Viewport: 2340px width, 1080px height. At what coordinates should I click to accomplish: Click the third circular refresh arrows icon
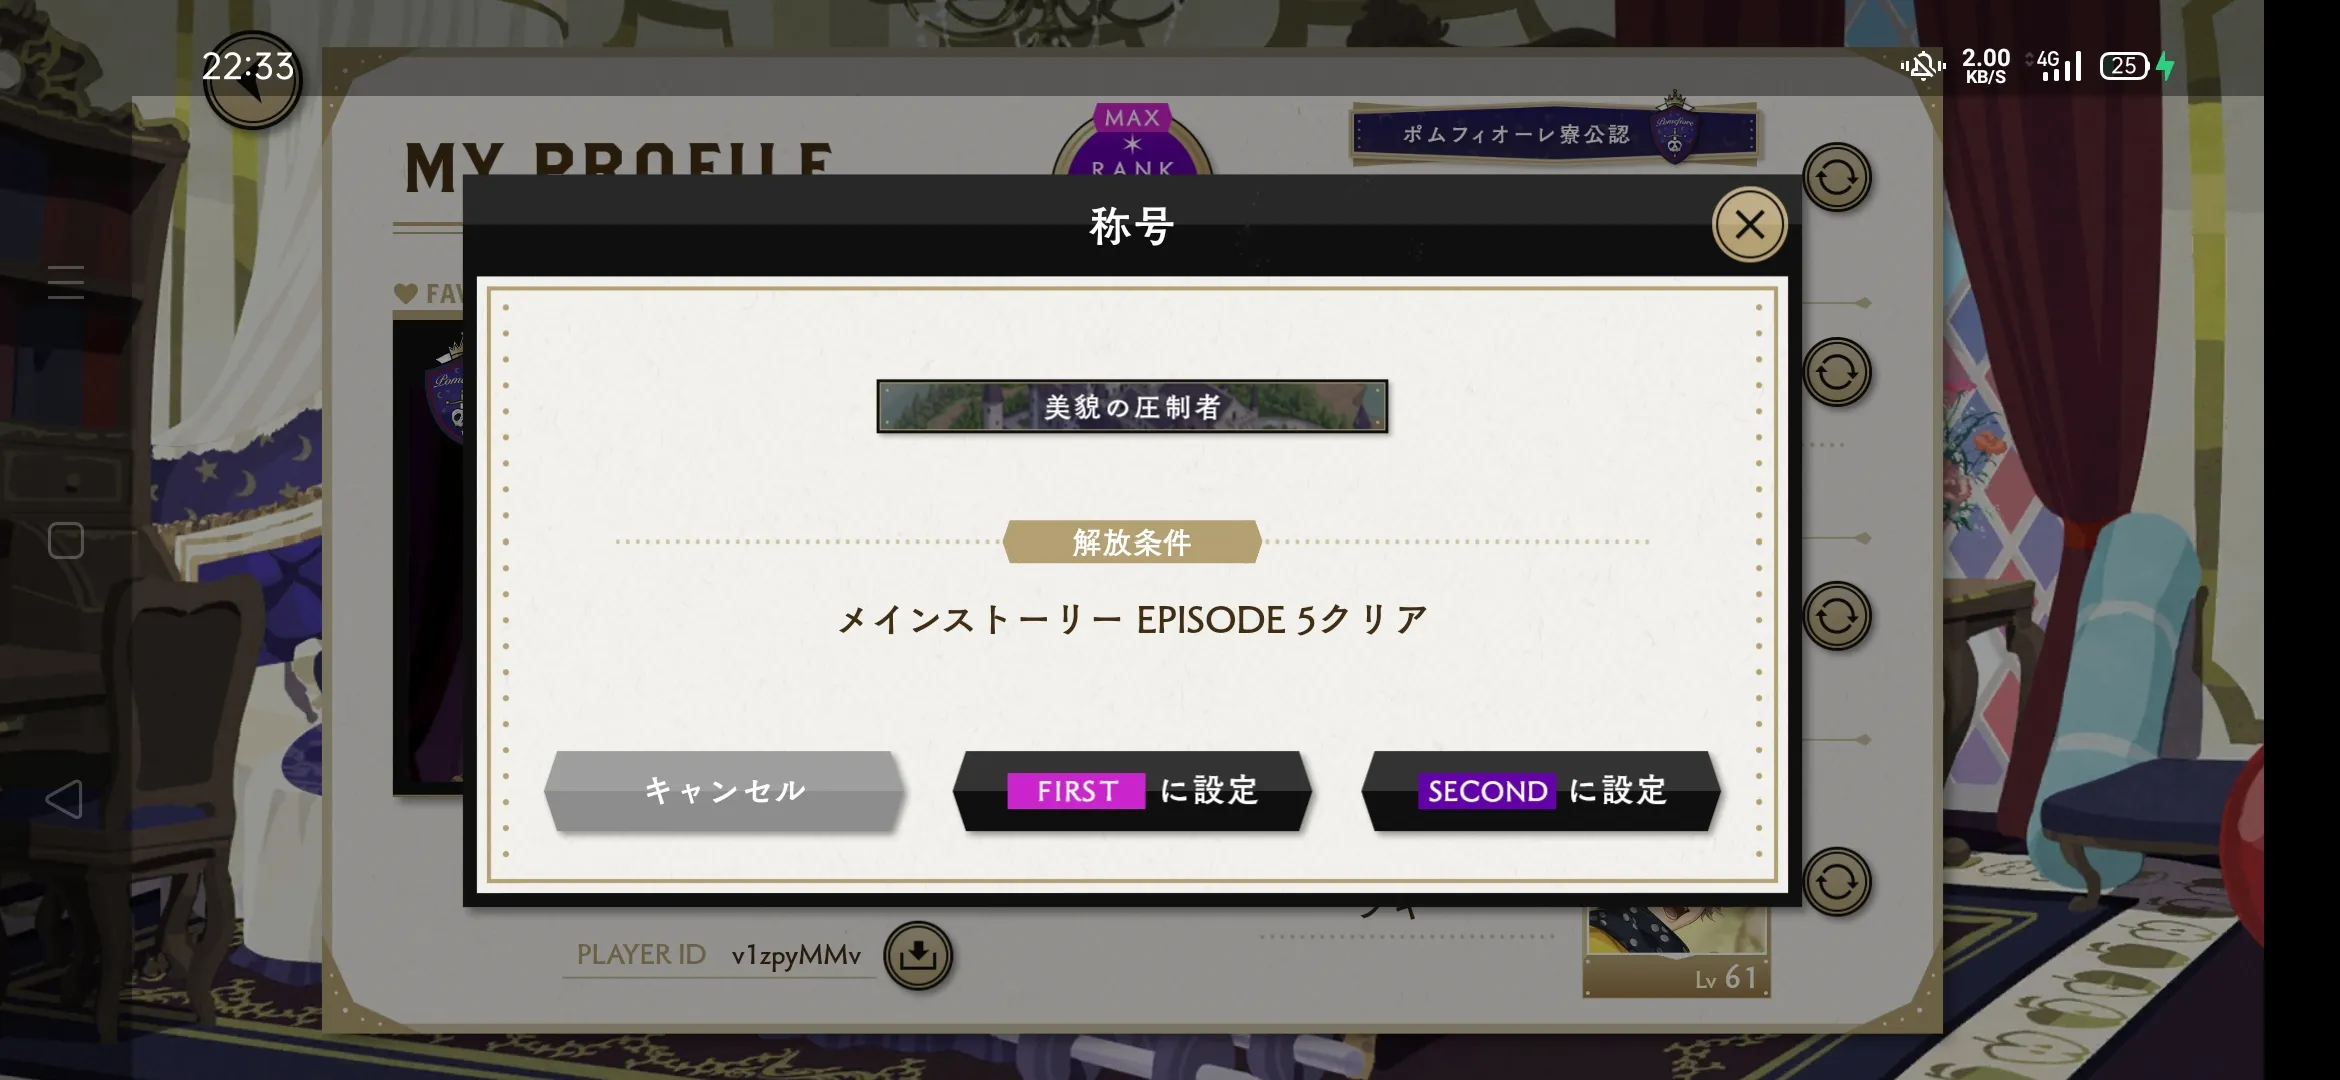point(1837,616)
